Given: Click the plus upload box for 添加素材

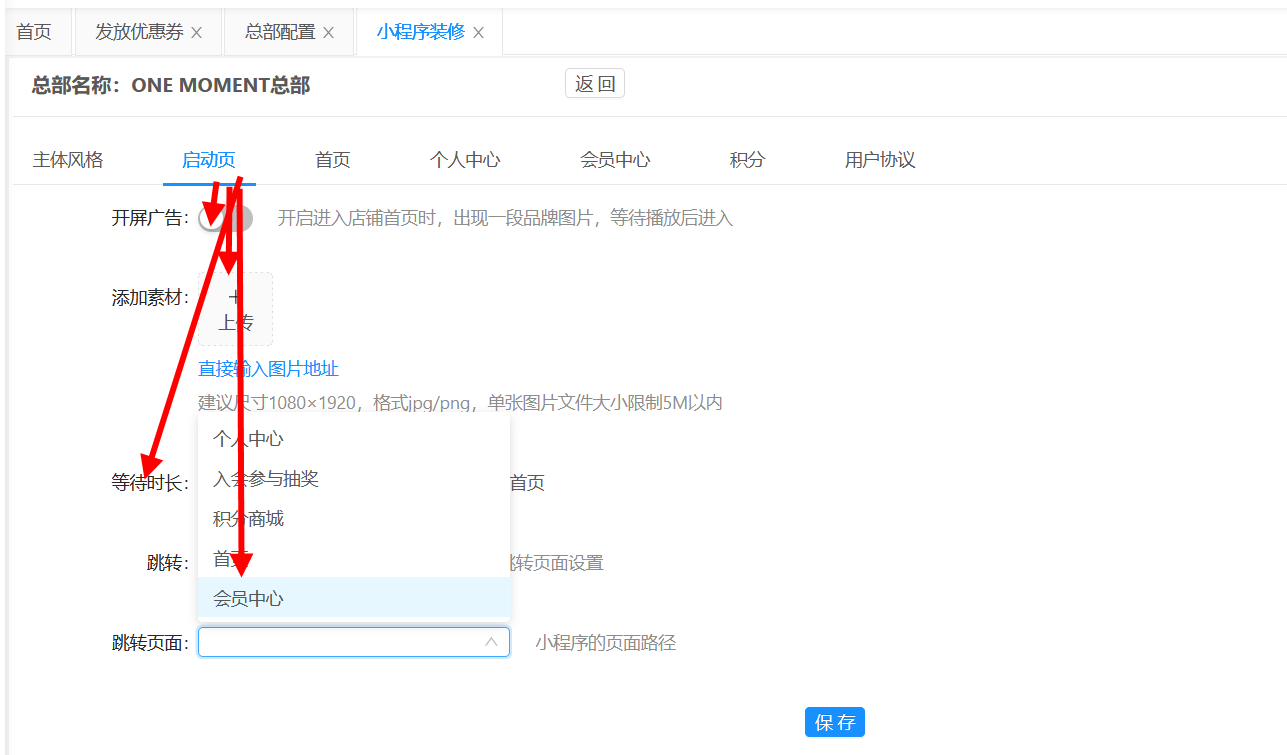Looking at the screenshot, I should 235,309.
